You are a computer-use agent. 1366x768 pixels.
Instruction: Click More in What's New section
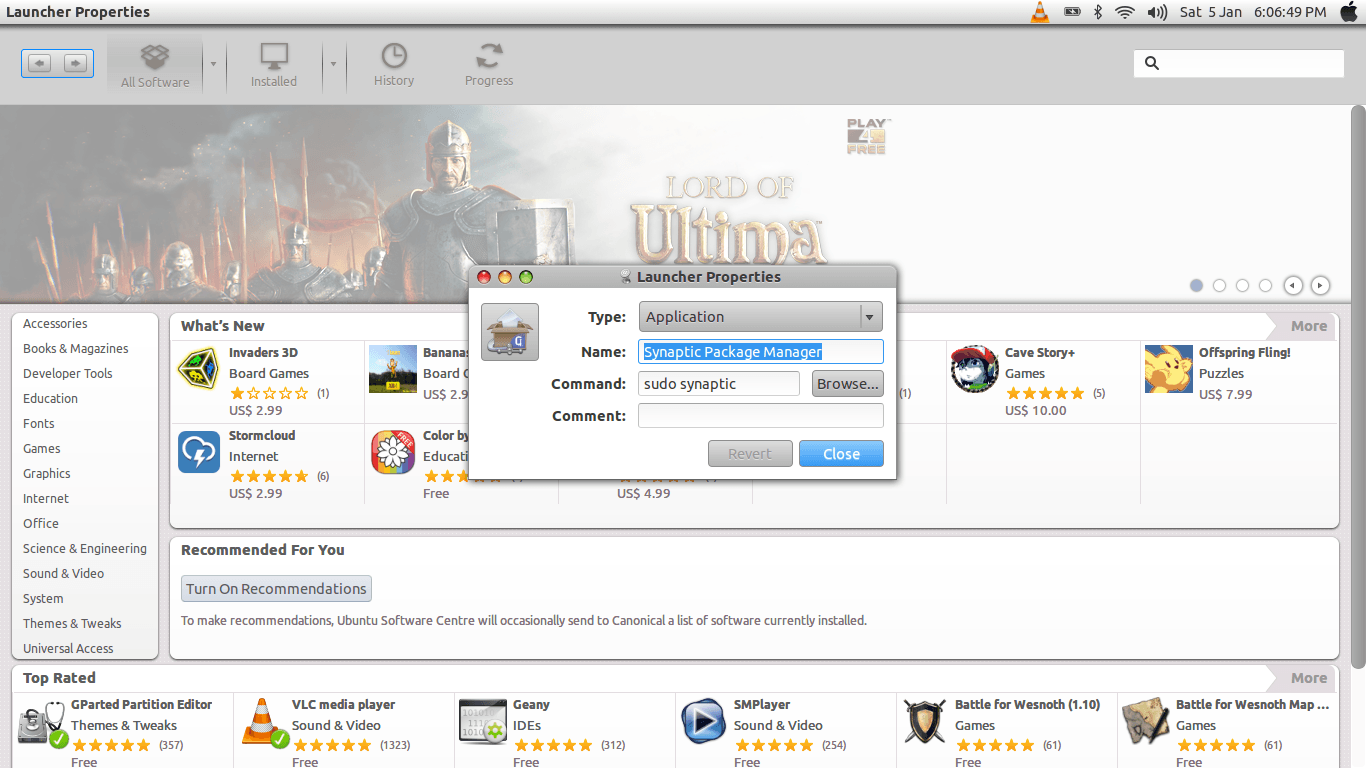1308,326
